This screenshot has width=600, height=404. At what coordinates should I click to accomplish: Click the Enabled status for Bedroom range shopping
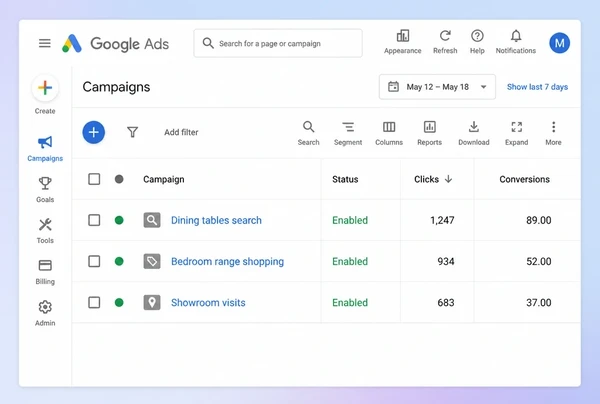pyautogui.click(x=350, y=261)
